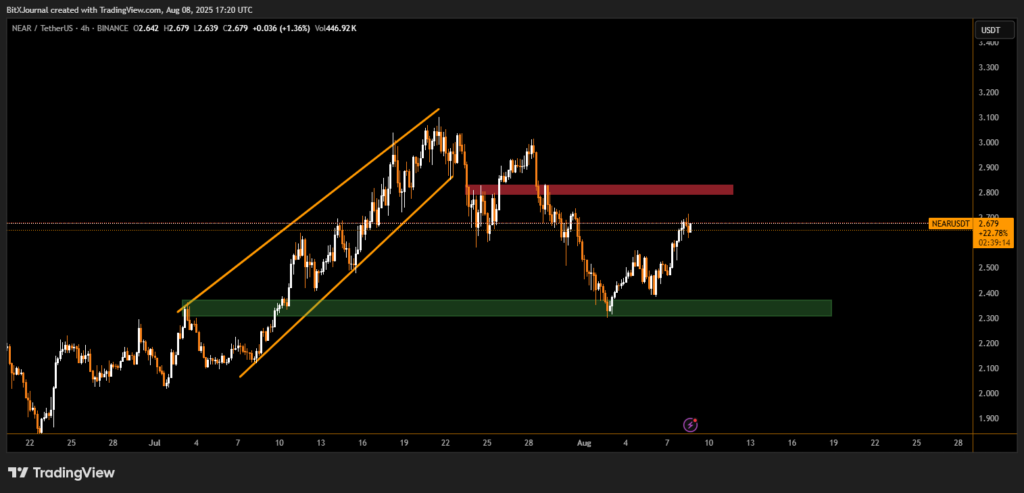
Task: Select the lower orange channel trendline
Action: (x=345, y=273)
